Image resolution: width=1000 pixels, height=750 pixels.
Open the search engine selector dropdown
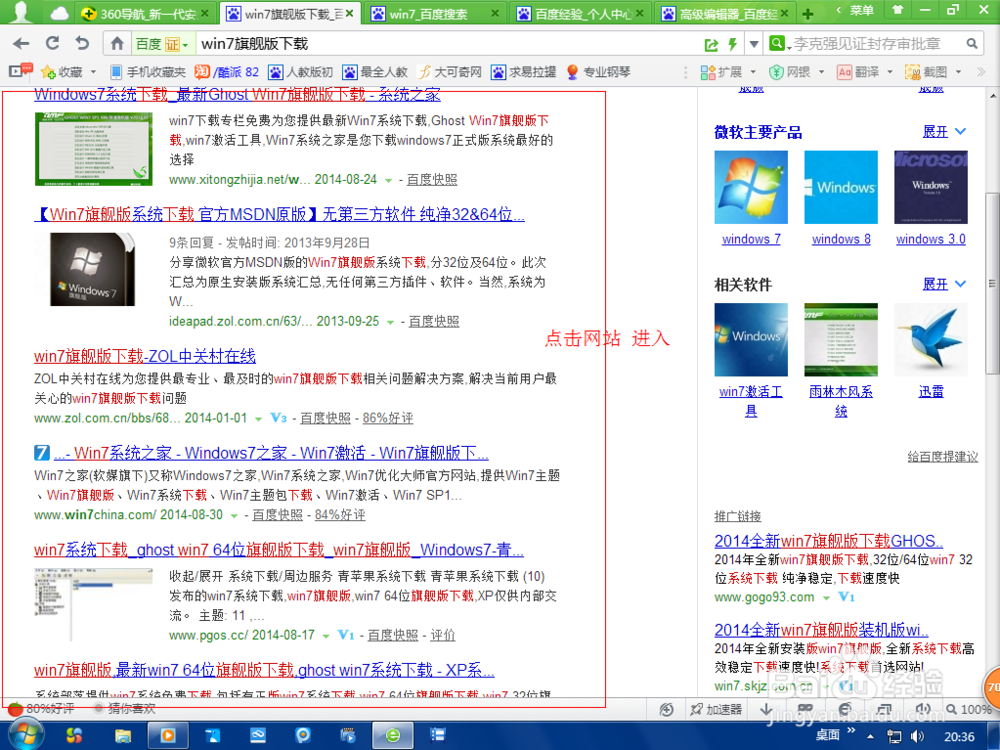[779, 43]
